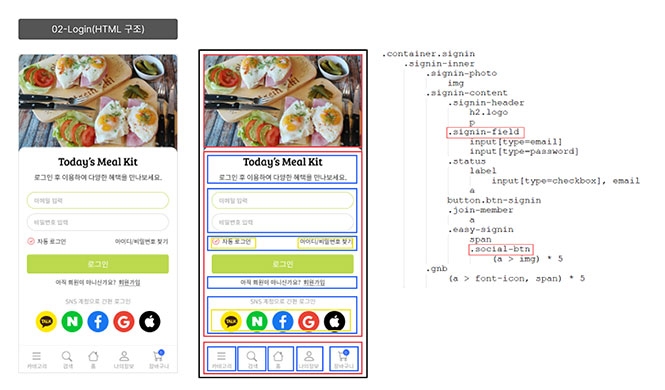This screenshot has width=665, height=390.
Task: Click the green 로그인 button in the outlined mockup
Action: (282, 264)
